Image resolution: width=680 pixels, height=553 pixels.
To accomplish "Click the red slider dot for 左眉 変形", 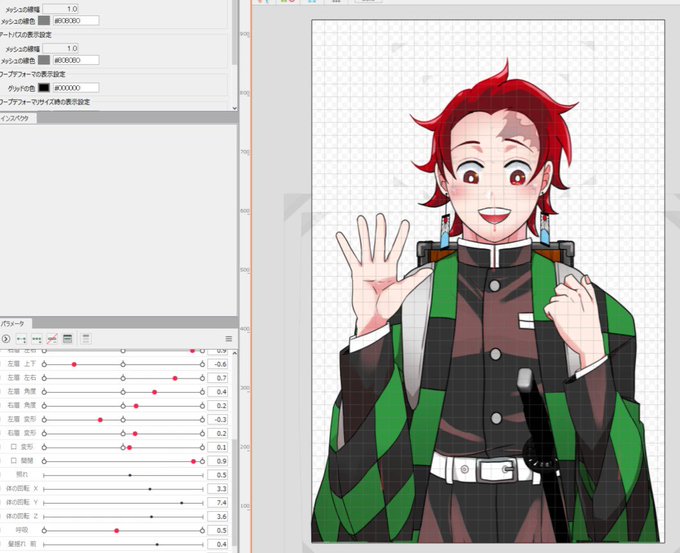I will pos(100,420).
